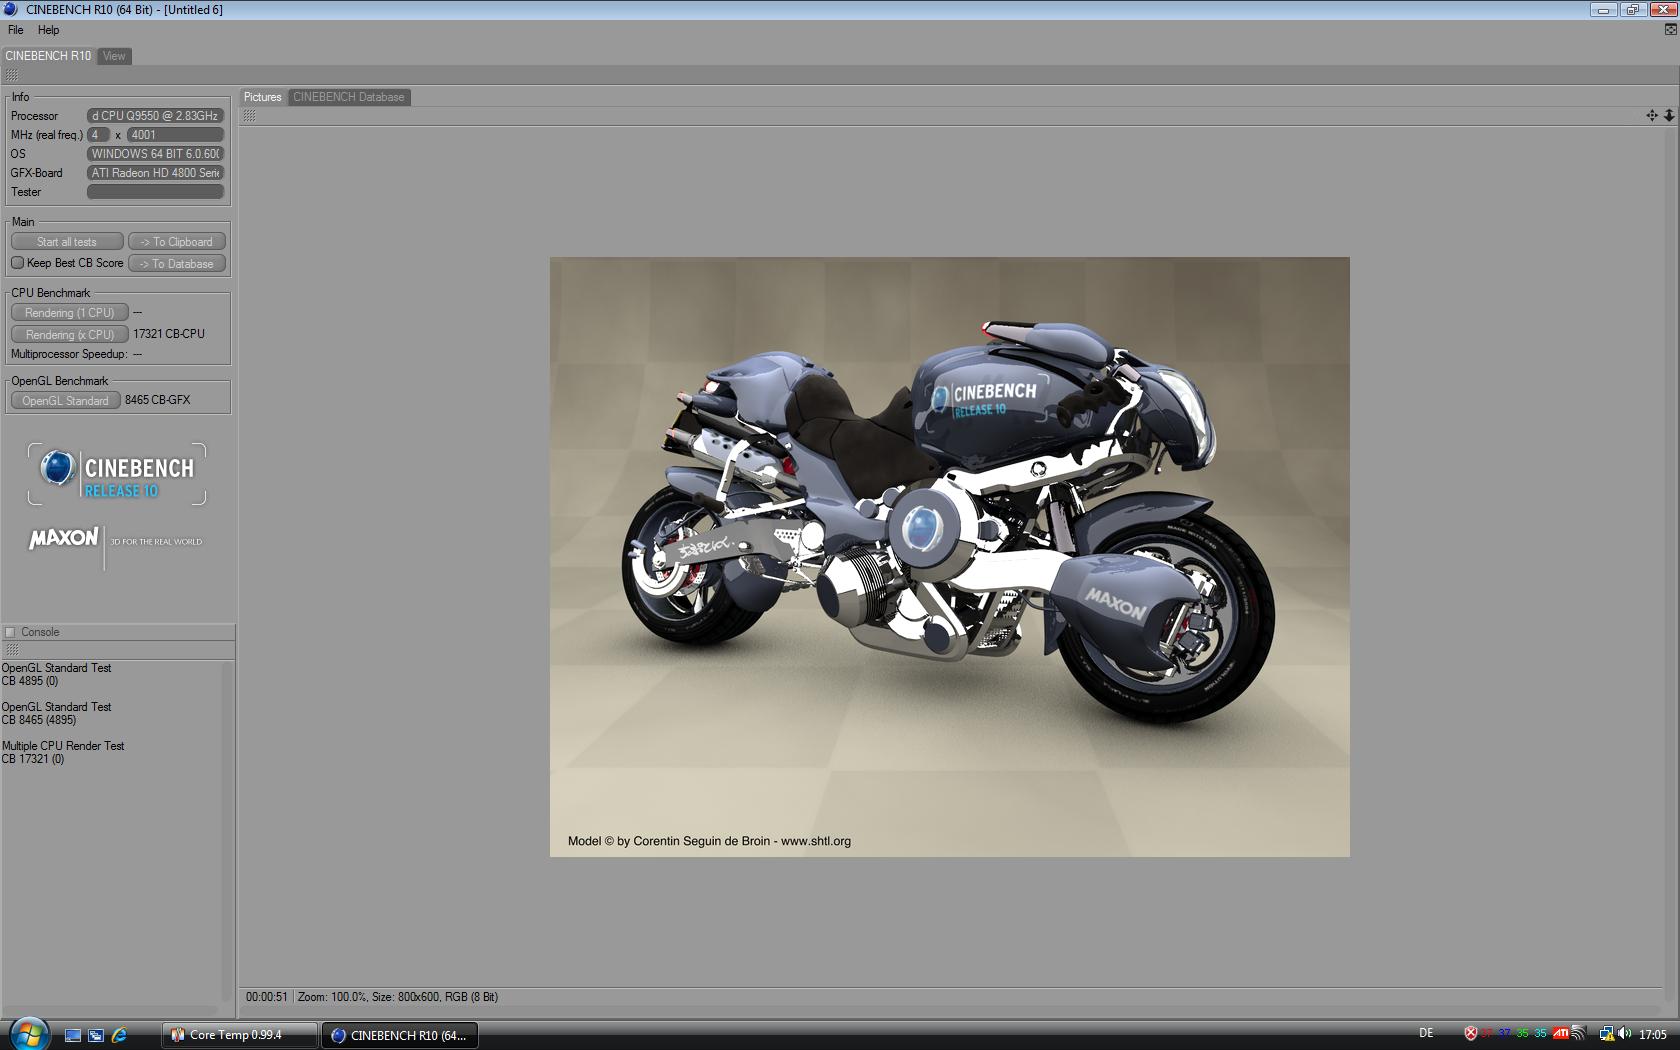1680x1050 pixels.
Task: Toggle the Console checkbox
Action: point(10,632)
